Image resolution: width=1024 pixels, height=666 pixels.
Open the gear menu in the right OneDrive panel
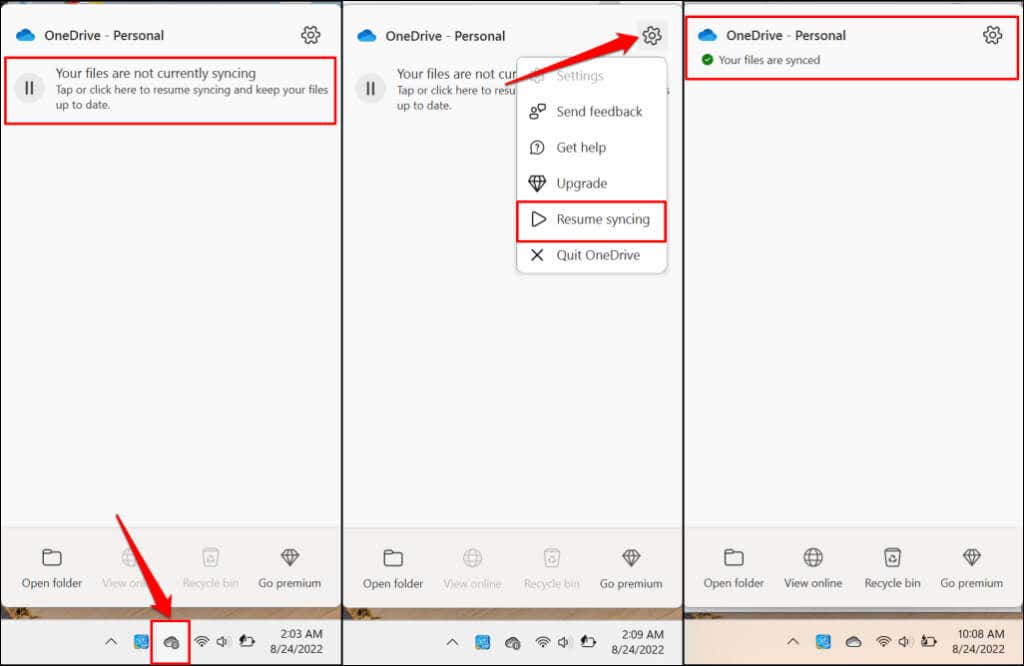(993, 35)
